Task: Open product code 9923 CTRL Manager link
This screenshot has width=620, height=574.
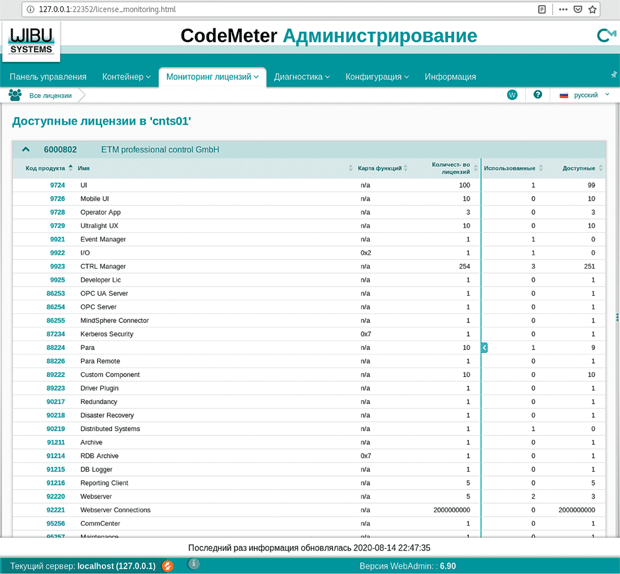Action: coord(57,266)
